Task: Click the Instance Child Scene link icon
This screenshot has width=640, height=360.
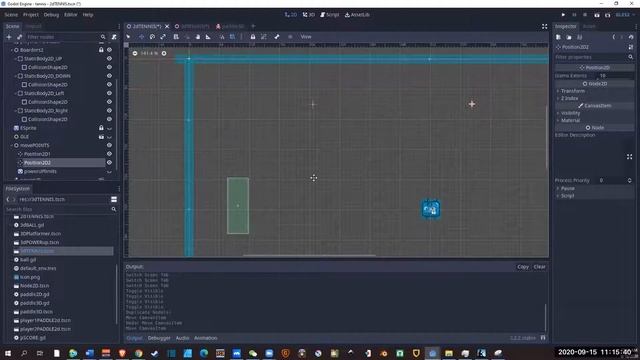Action: click(19, 37)
